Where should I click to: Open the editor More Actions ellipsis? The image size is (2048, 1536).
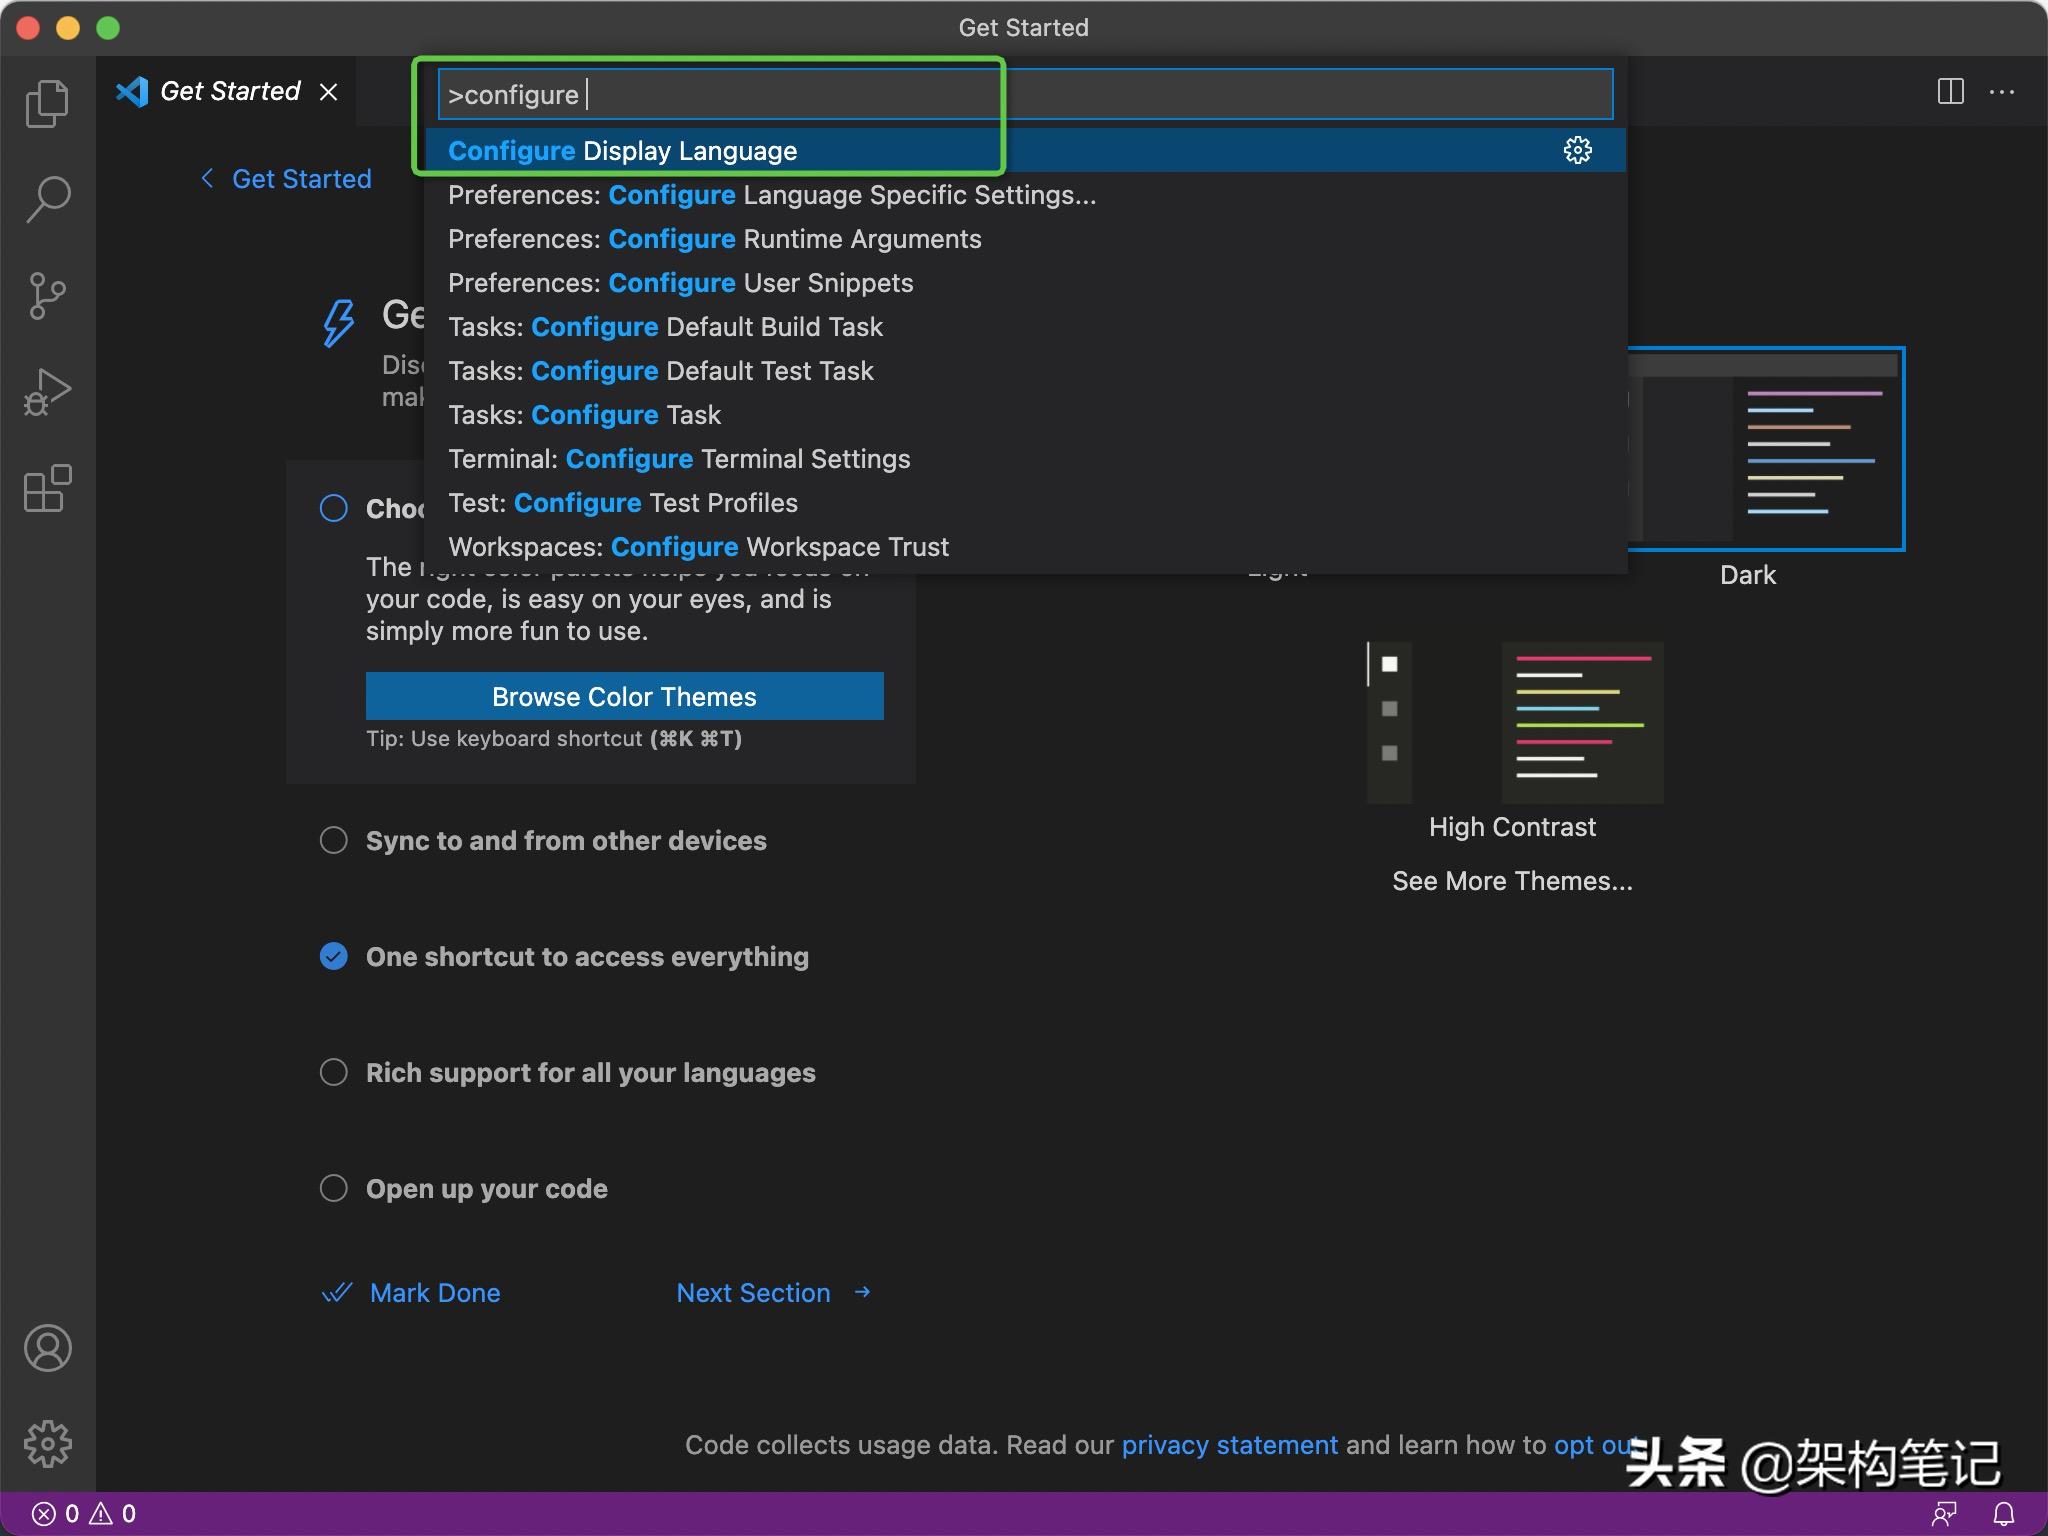click(x=2002, y=92)
